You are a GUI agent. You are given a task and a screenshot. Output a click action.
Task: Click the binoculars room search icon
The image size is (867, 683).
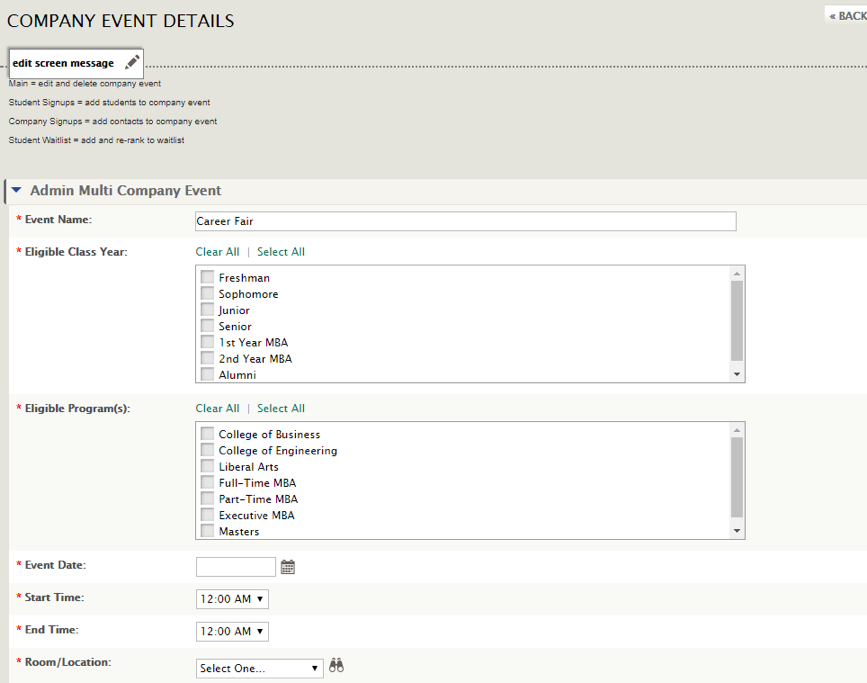(336, 665)
